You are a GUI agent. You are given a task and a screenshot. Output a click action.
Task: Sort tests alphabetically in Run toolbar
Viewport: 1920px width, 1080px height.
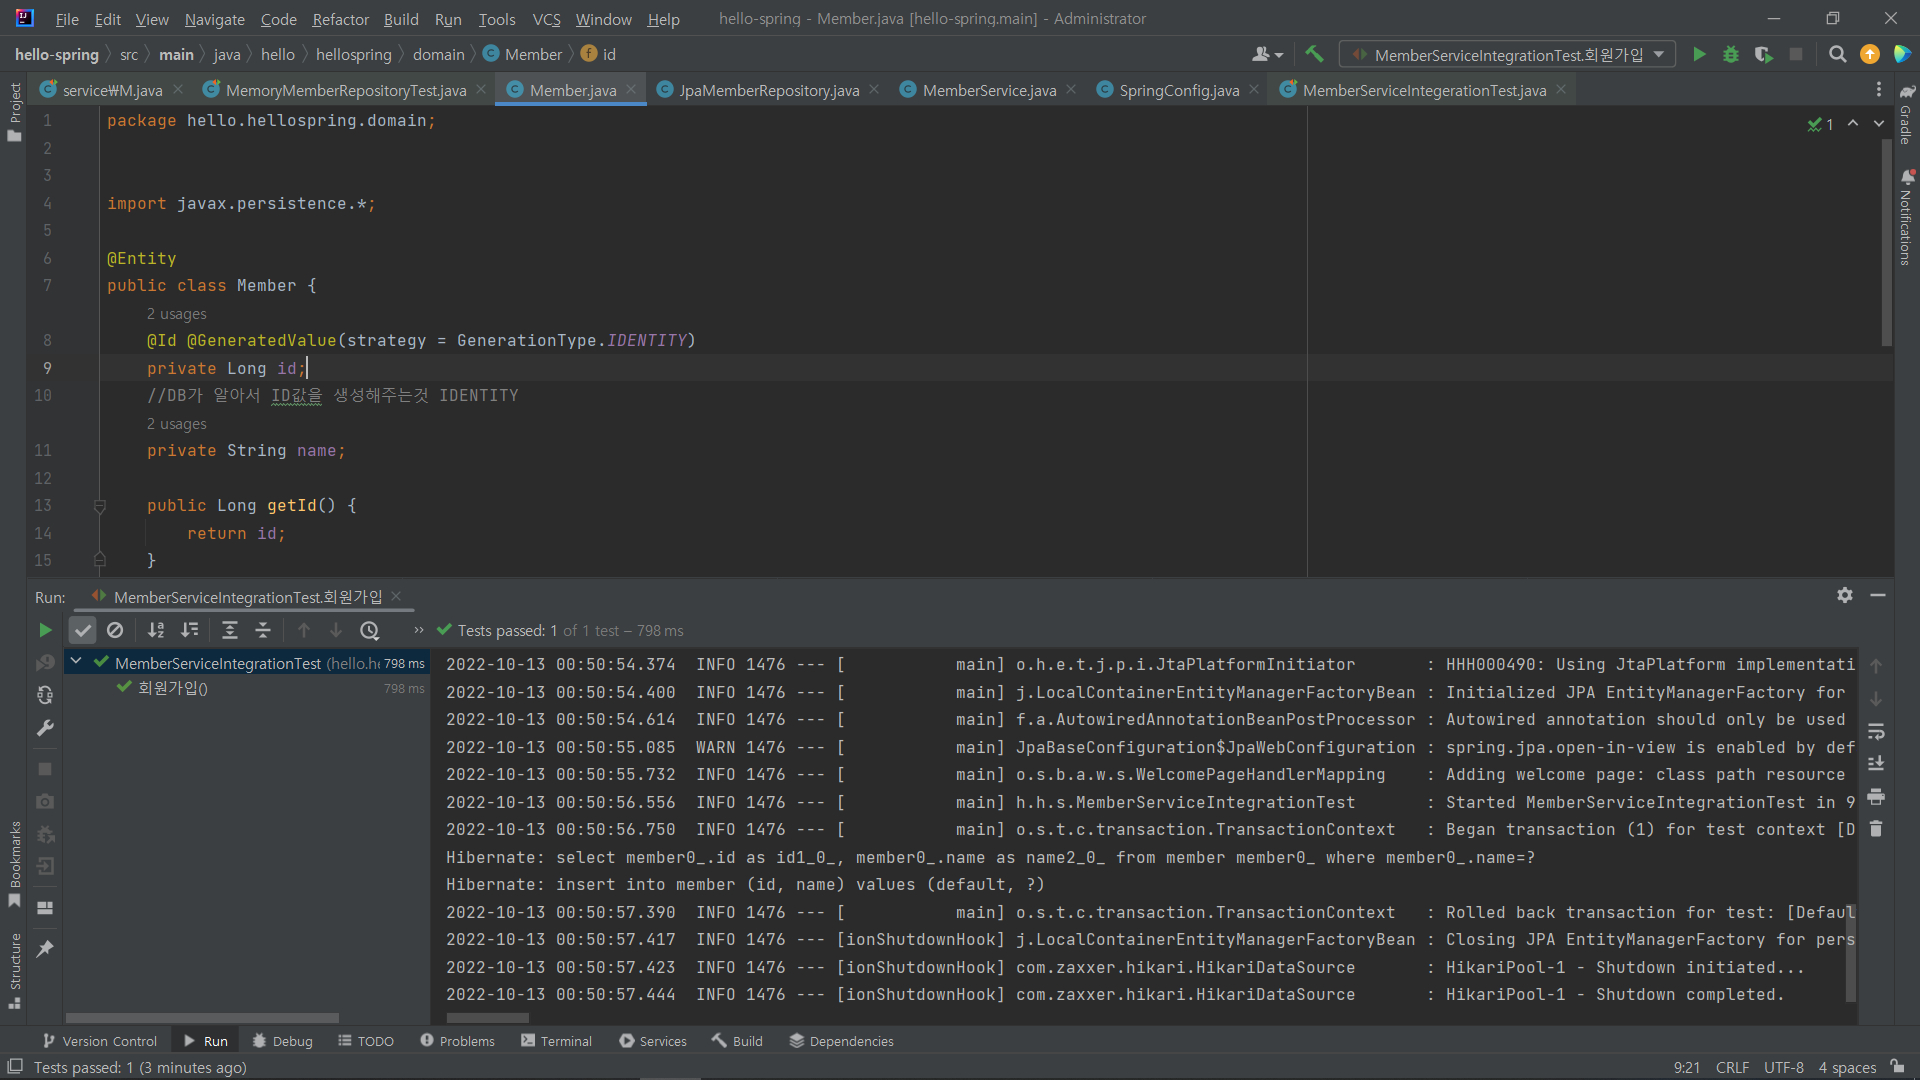156,630
